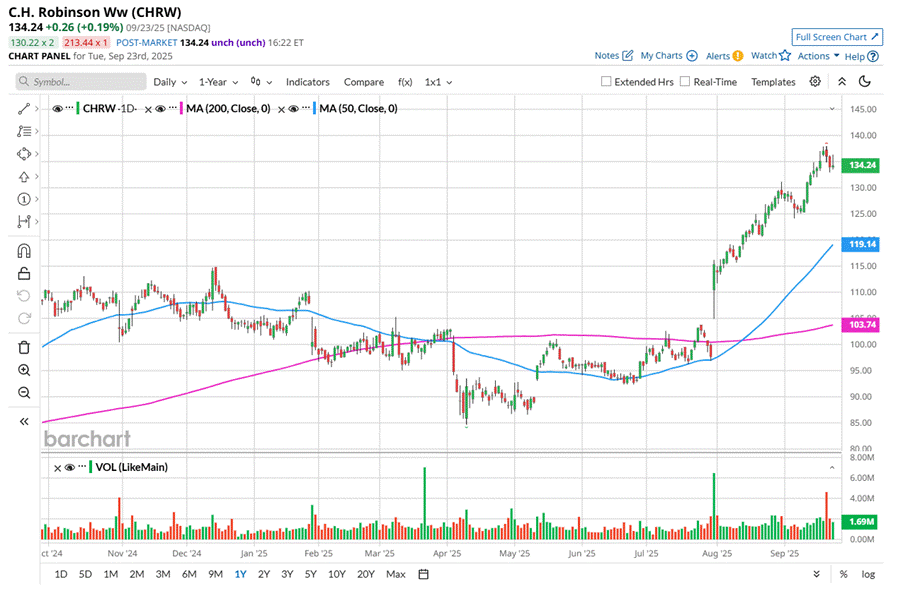This screenshot has width=903, height=591.
Task: Select the 20Y time range
Action: click(x=366, y=574)
